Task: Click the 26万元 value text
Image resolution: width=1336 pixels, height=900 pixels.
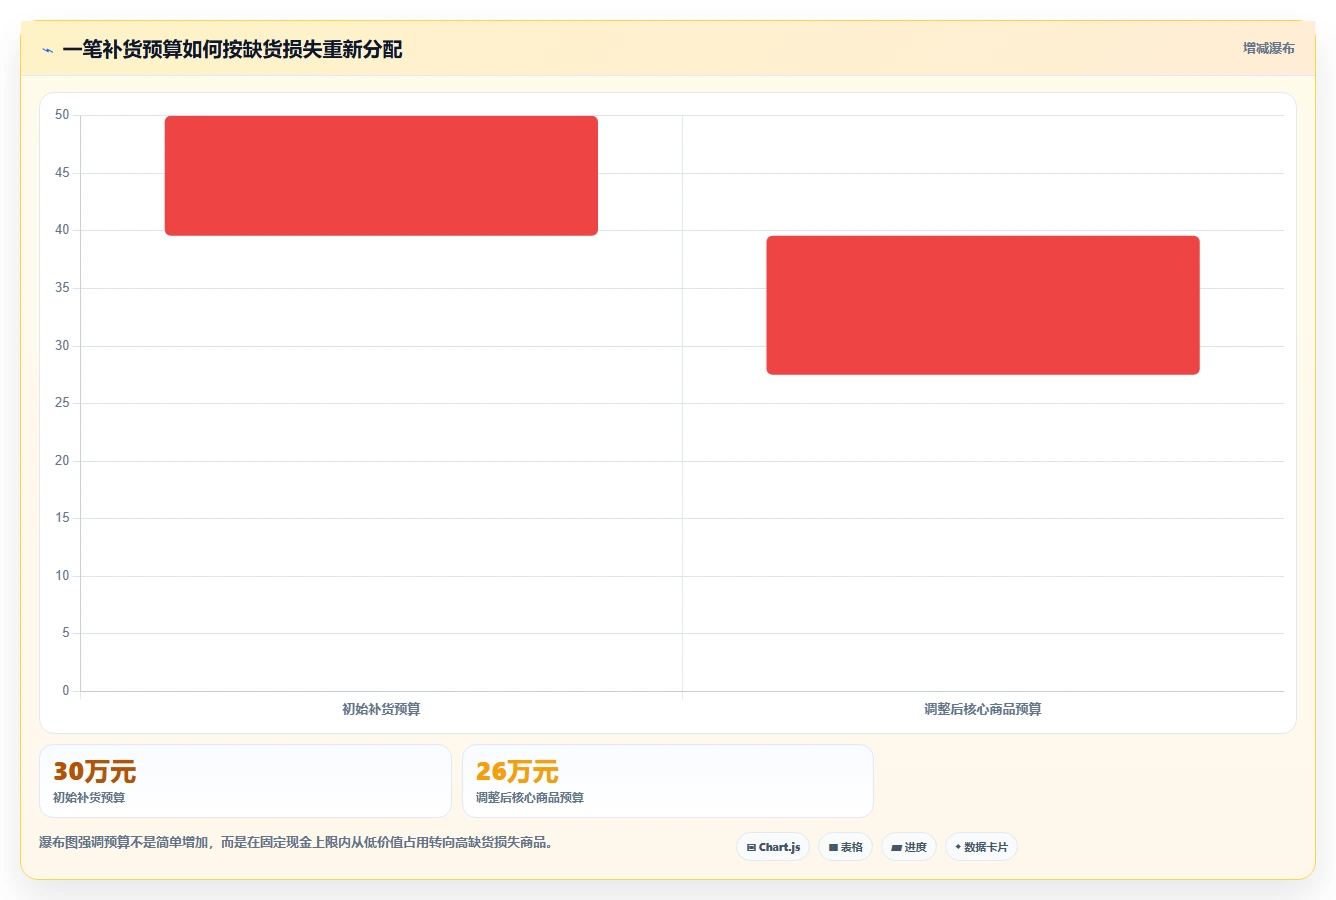Action: 517,772
